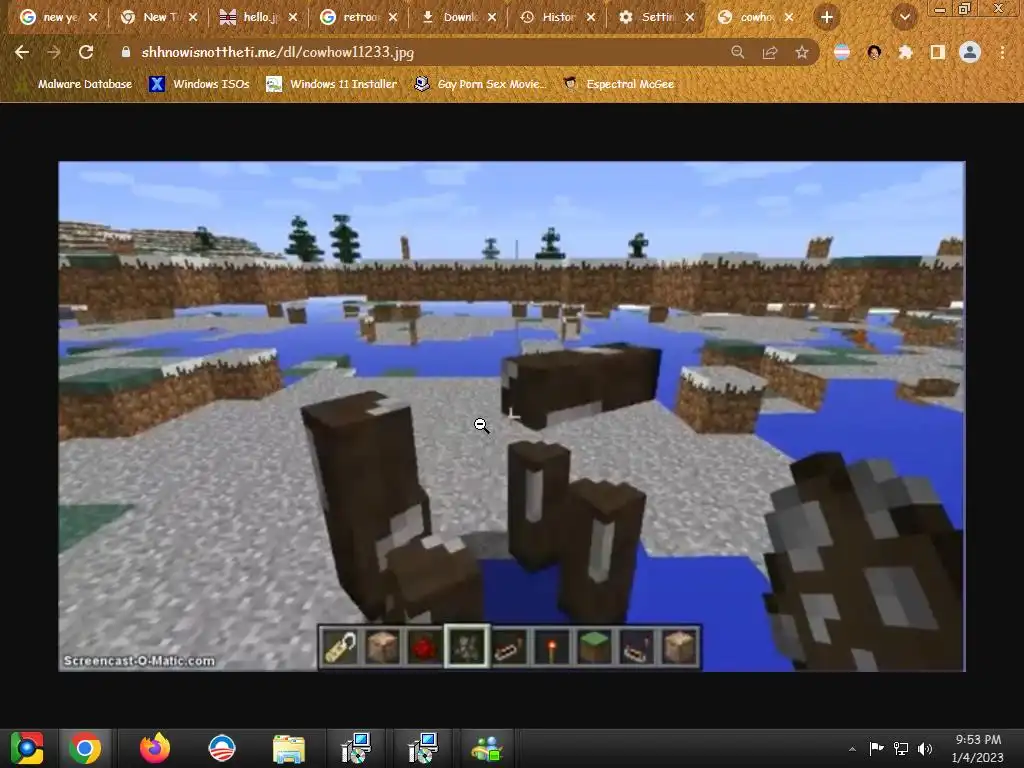Open the avatar face extension icon

[x=874, y=52]
